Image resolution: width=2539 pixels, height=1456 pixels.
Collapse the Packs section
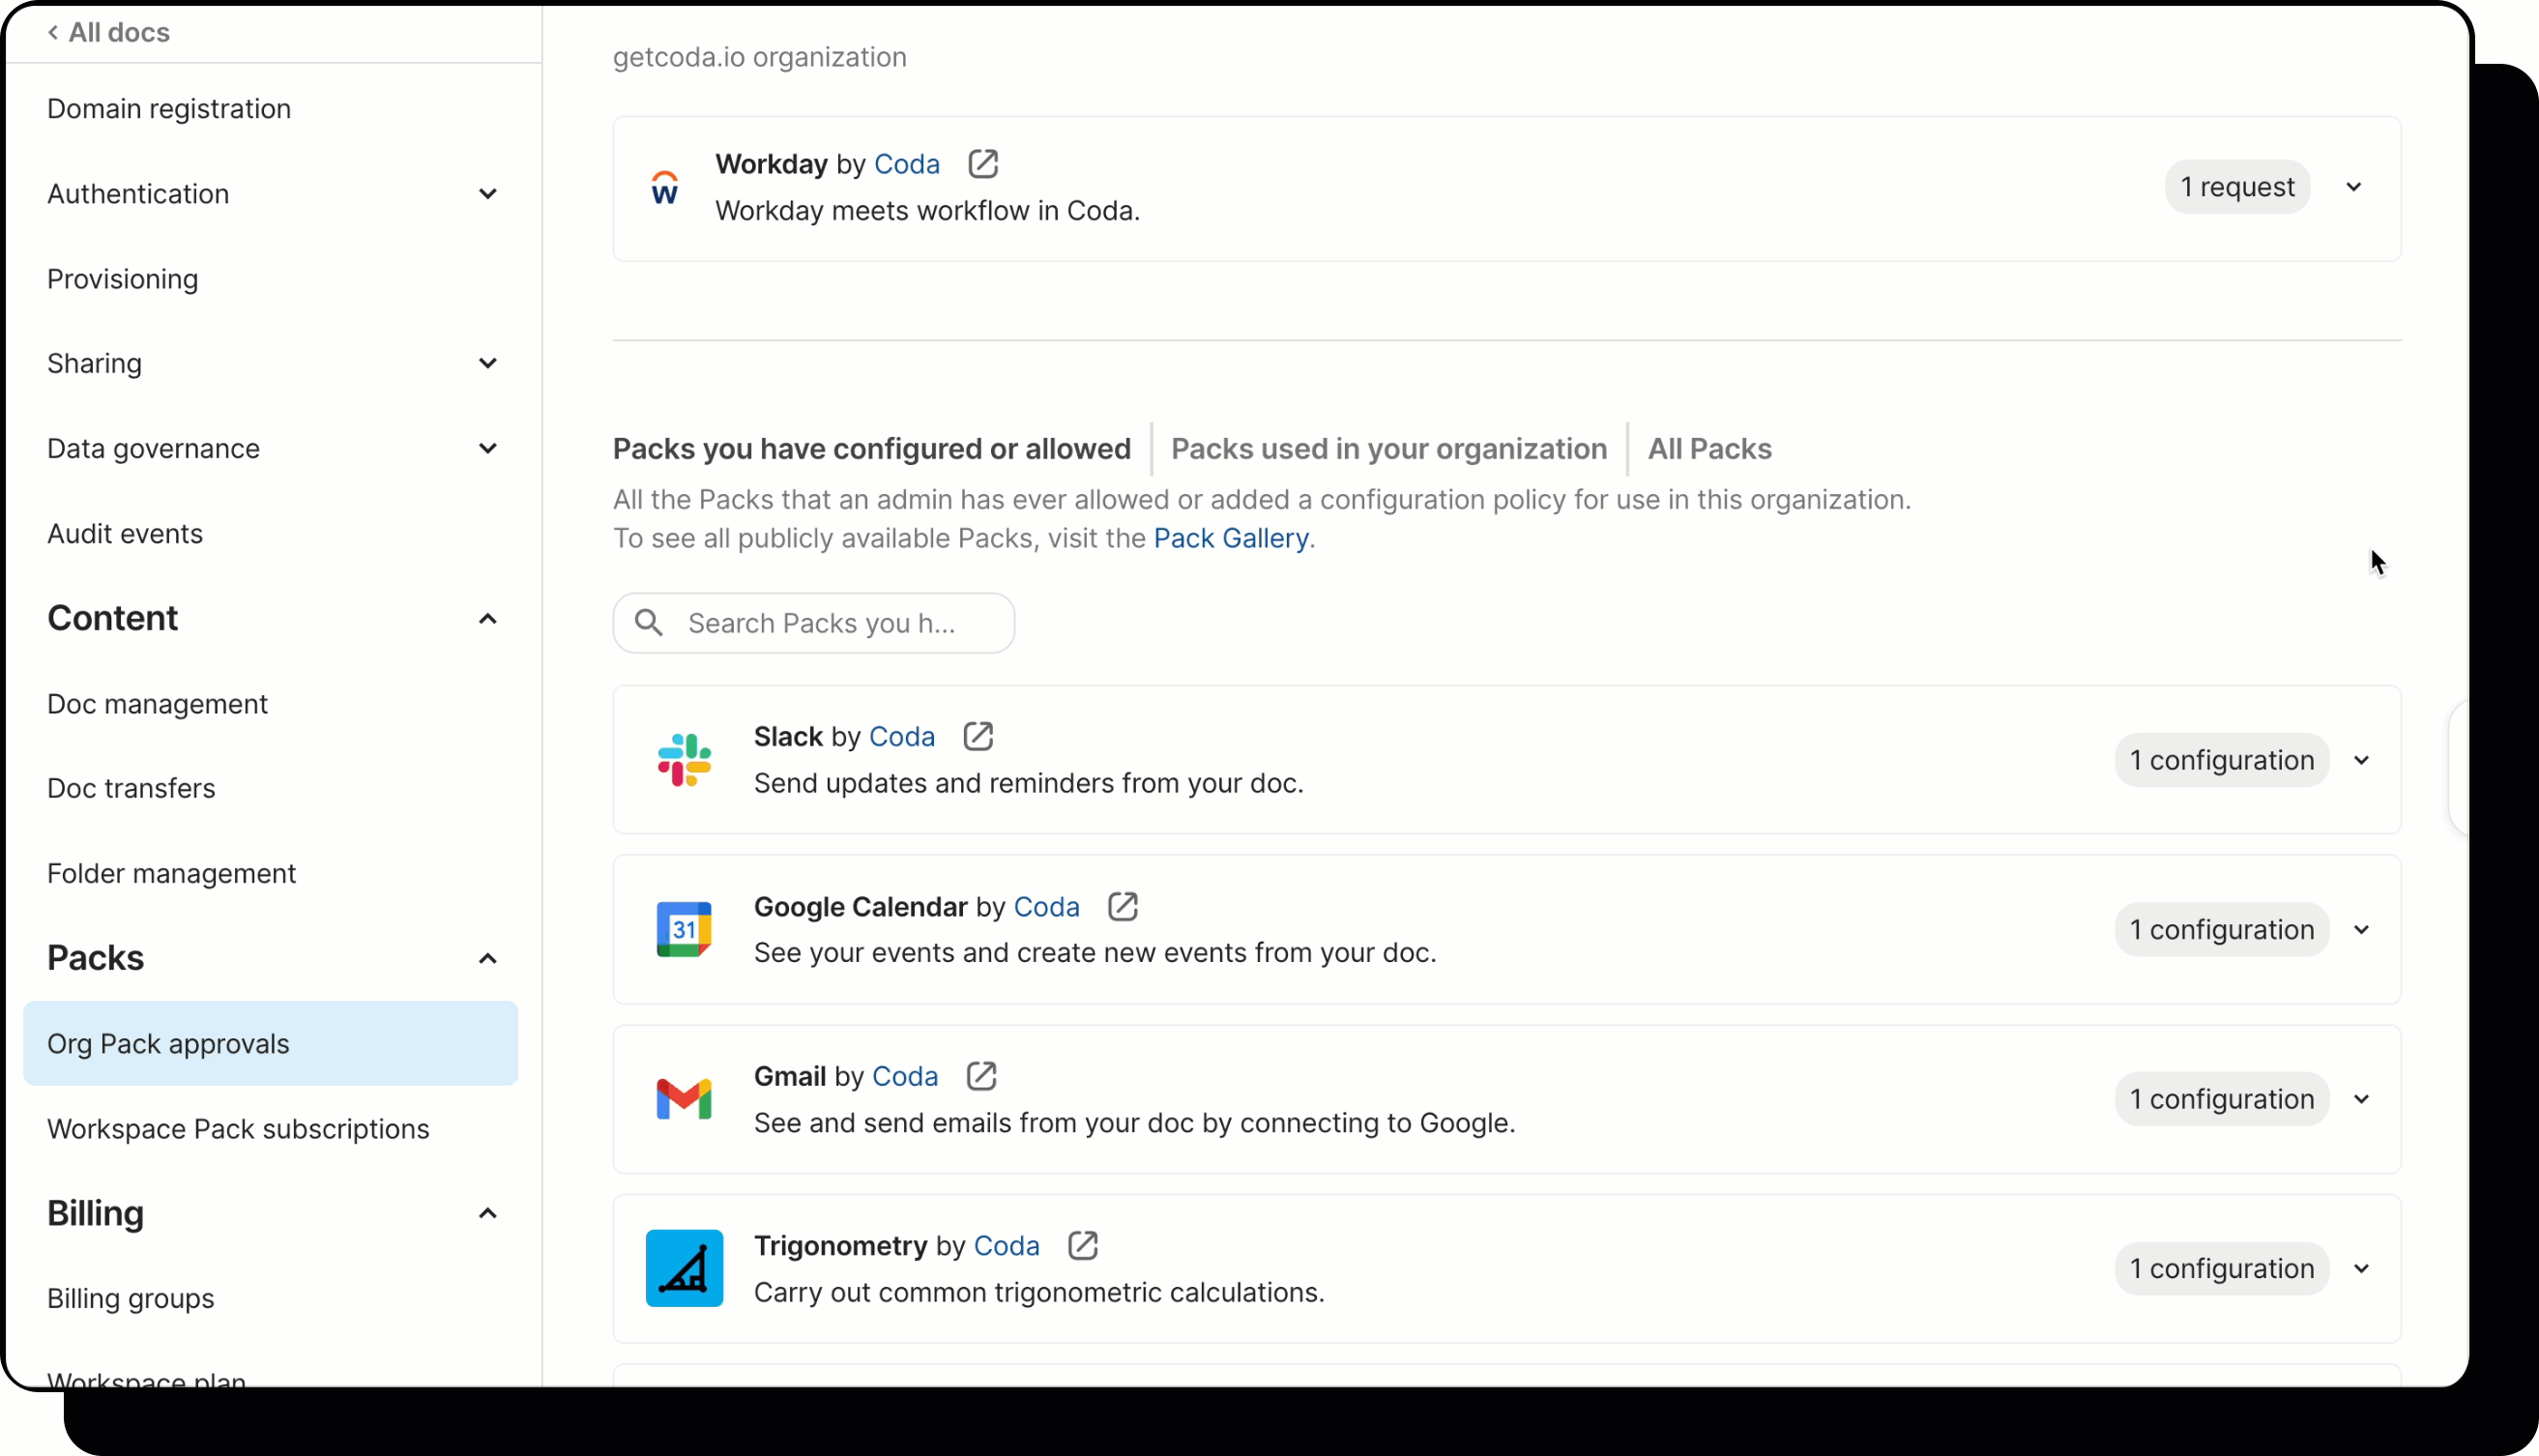click(x=487, y=958)
